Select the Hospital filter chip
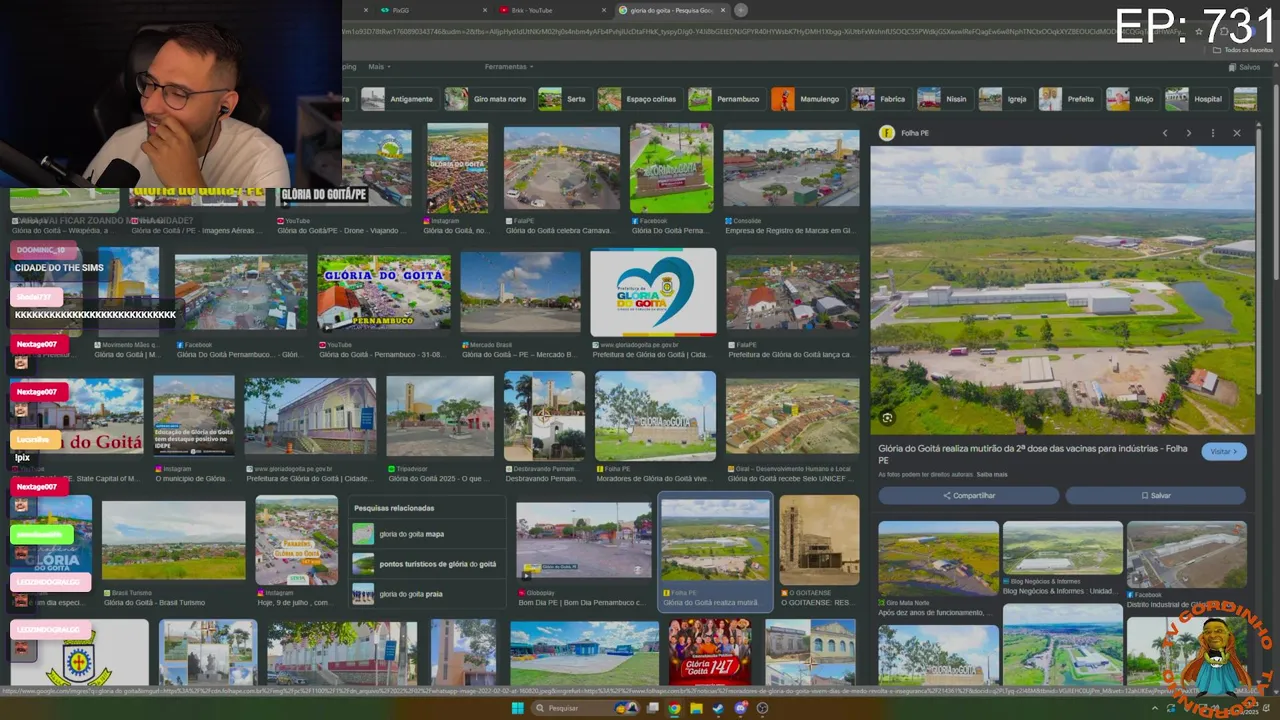This screenshot has width=1280, height=720. coord(1195,99)
